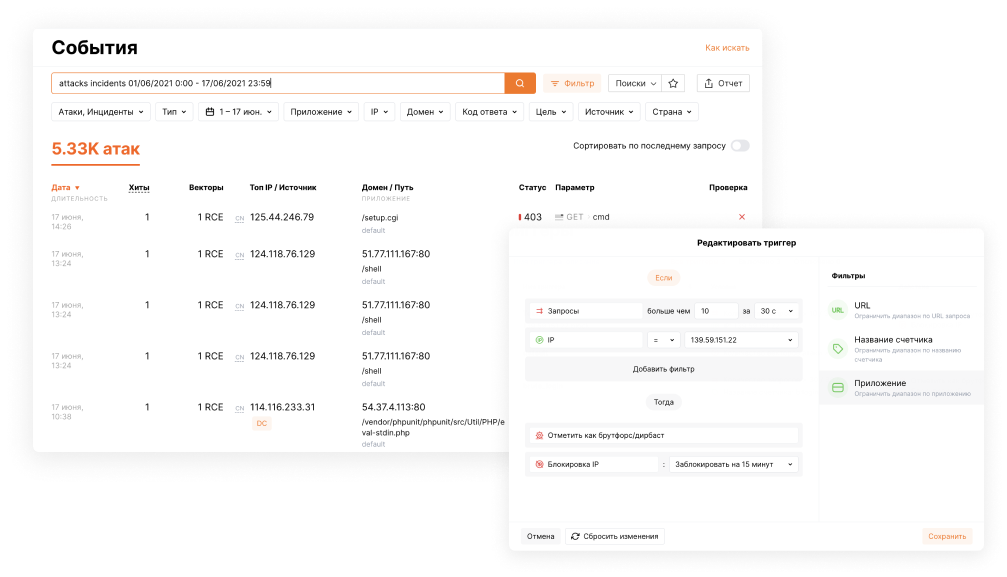Screen dimensions: 1007x577
Task: Sort by the Дата column header
Action: click(x=66, y=188)
